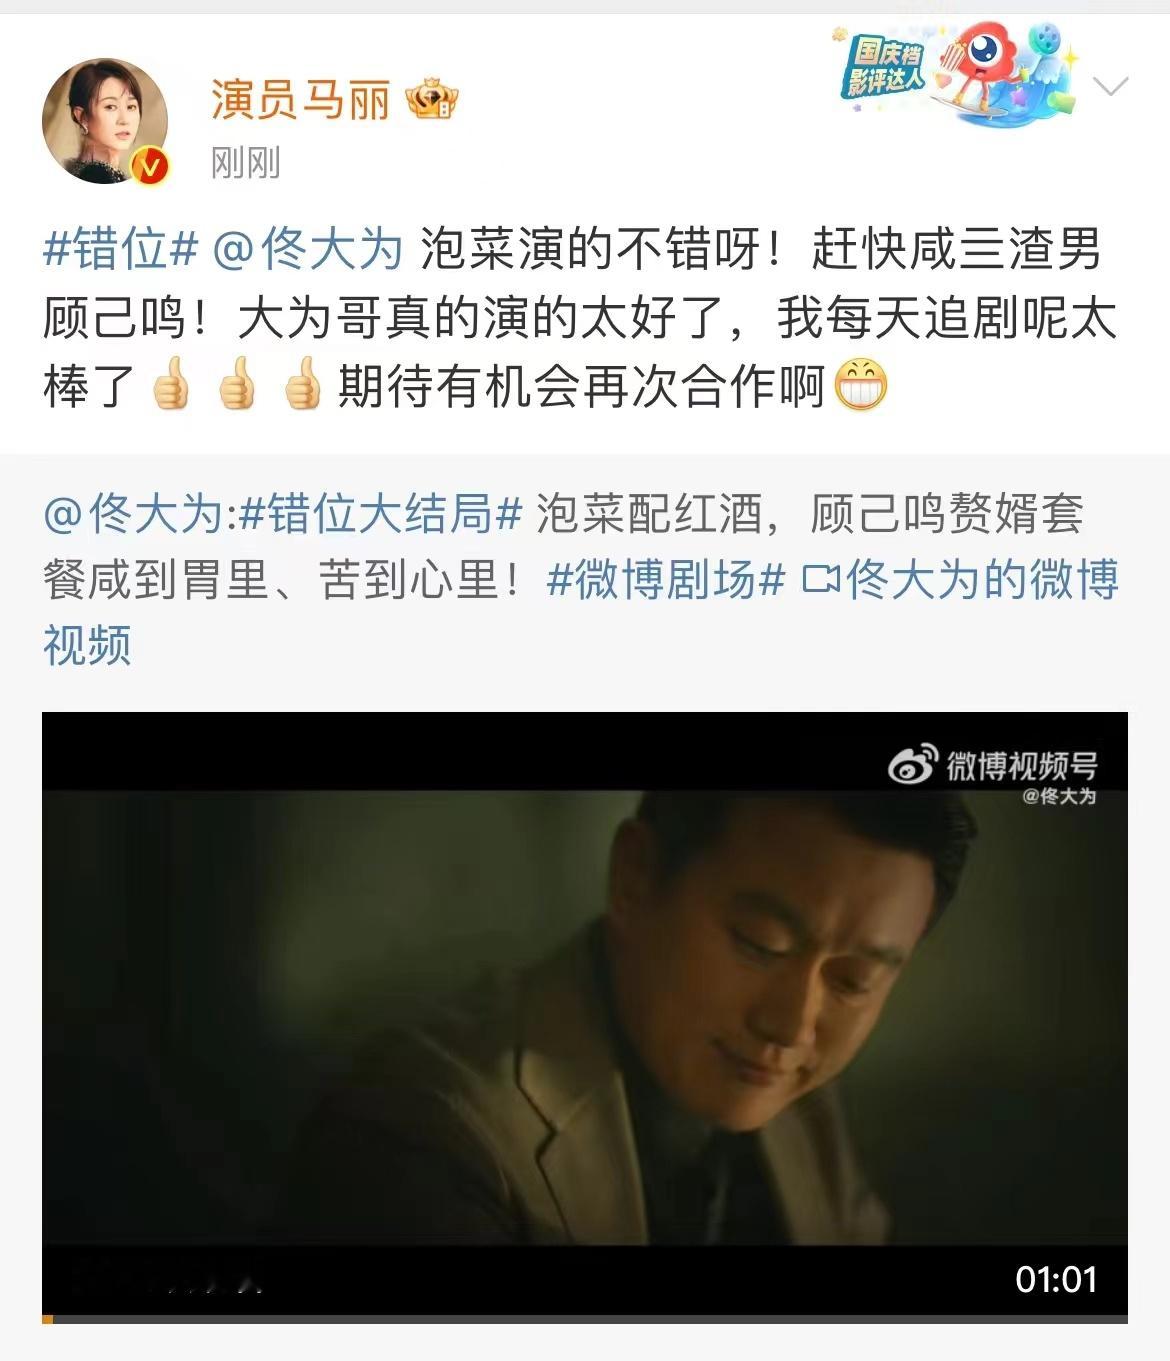Click the 演员马丽 username
Image resolution: width=1170 pixels, height=1361 pixels.
[x=300, y=100]
